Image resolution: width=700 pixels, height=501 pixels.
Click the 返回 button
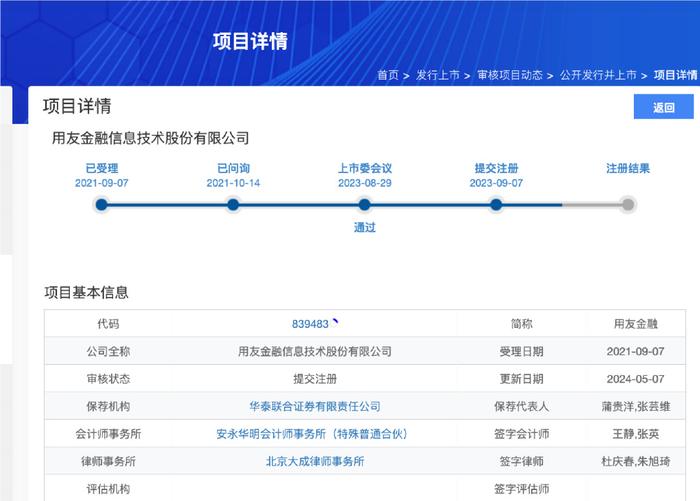pos(663,107)
